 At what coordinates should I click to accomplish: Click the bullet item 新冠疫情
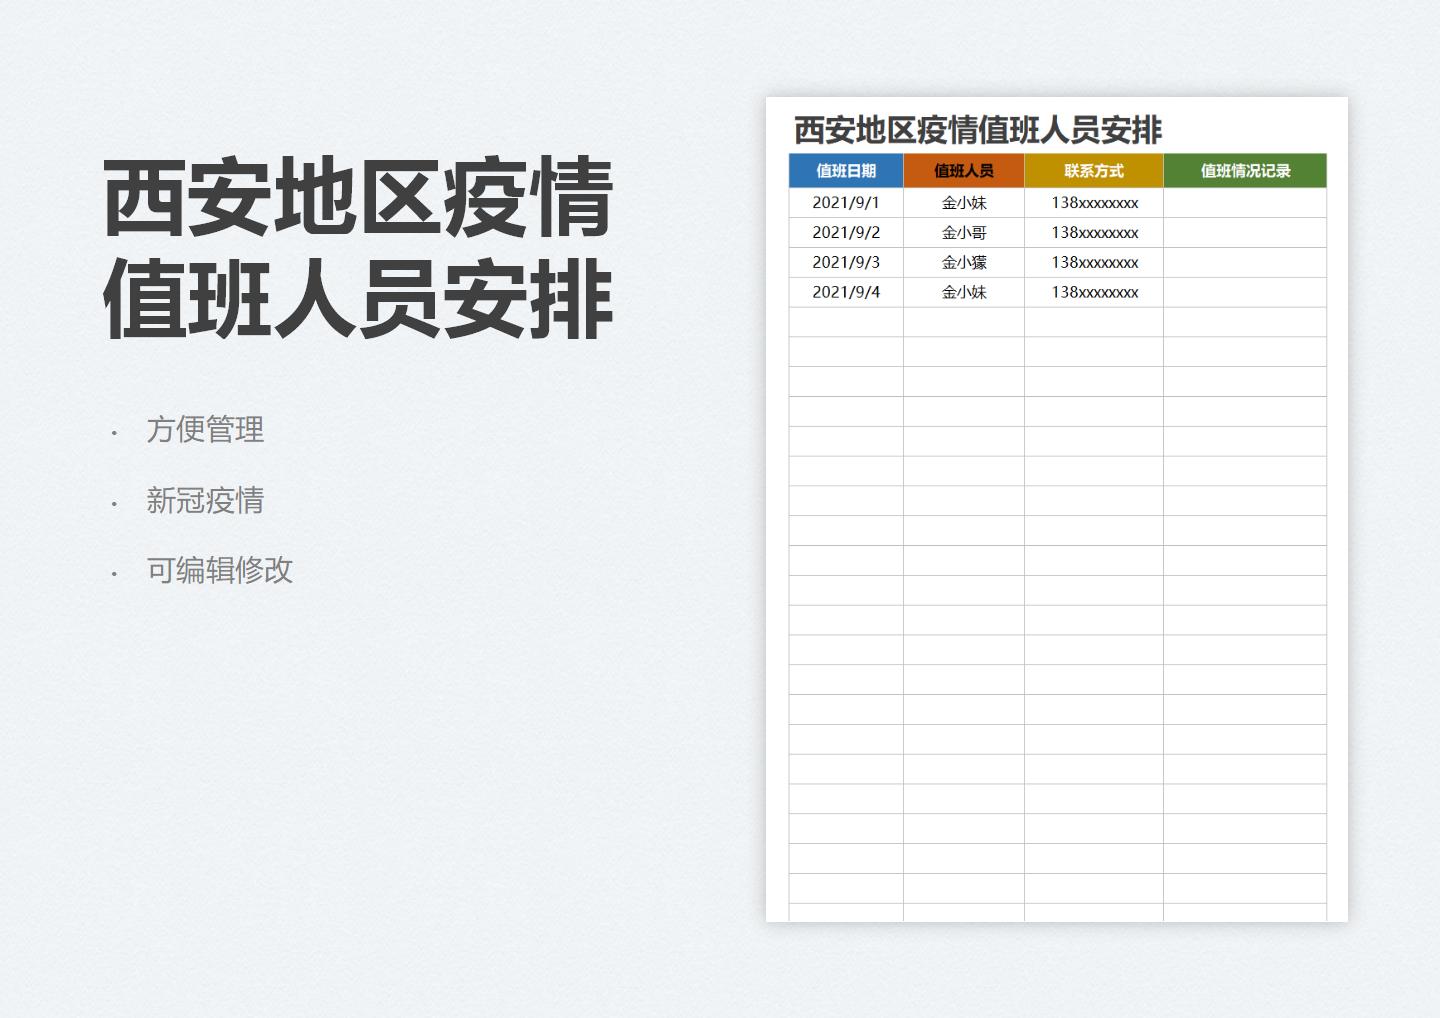click(x=207, y=501)
